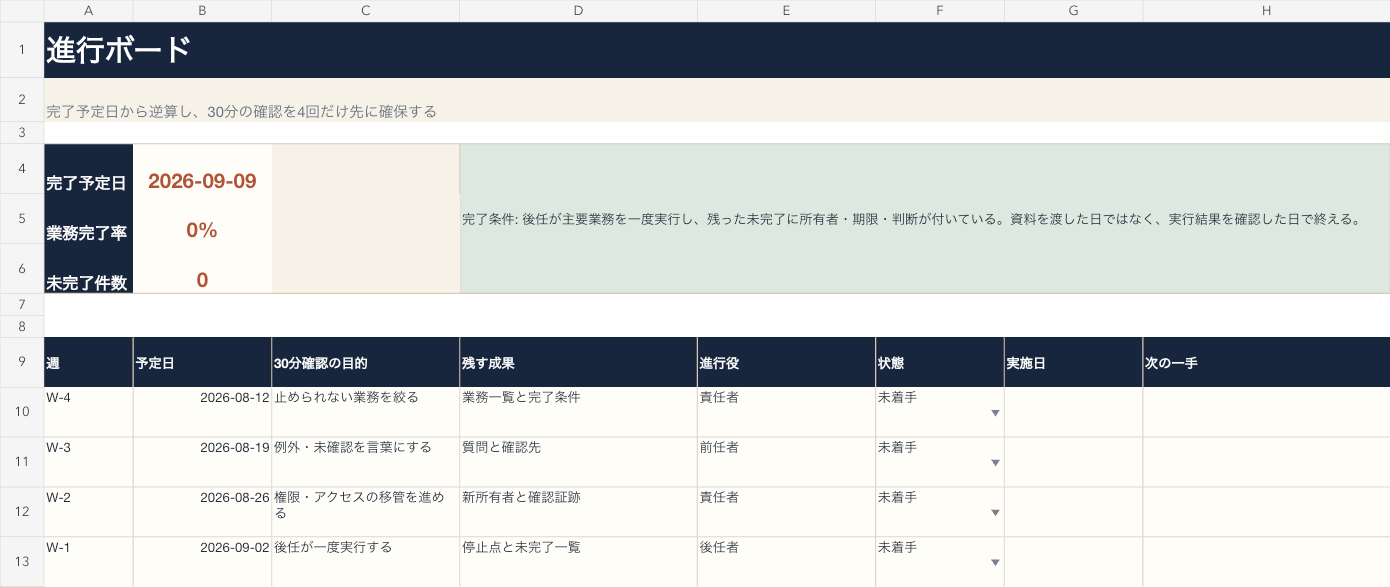Click the 完了条件 description cell

(925, 219)
